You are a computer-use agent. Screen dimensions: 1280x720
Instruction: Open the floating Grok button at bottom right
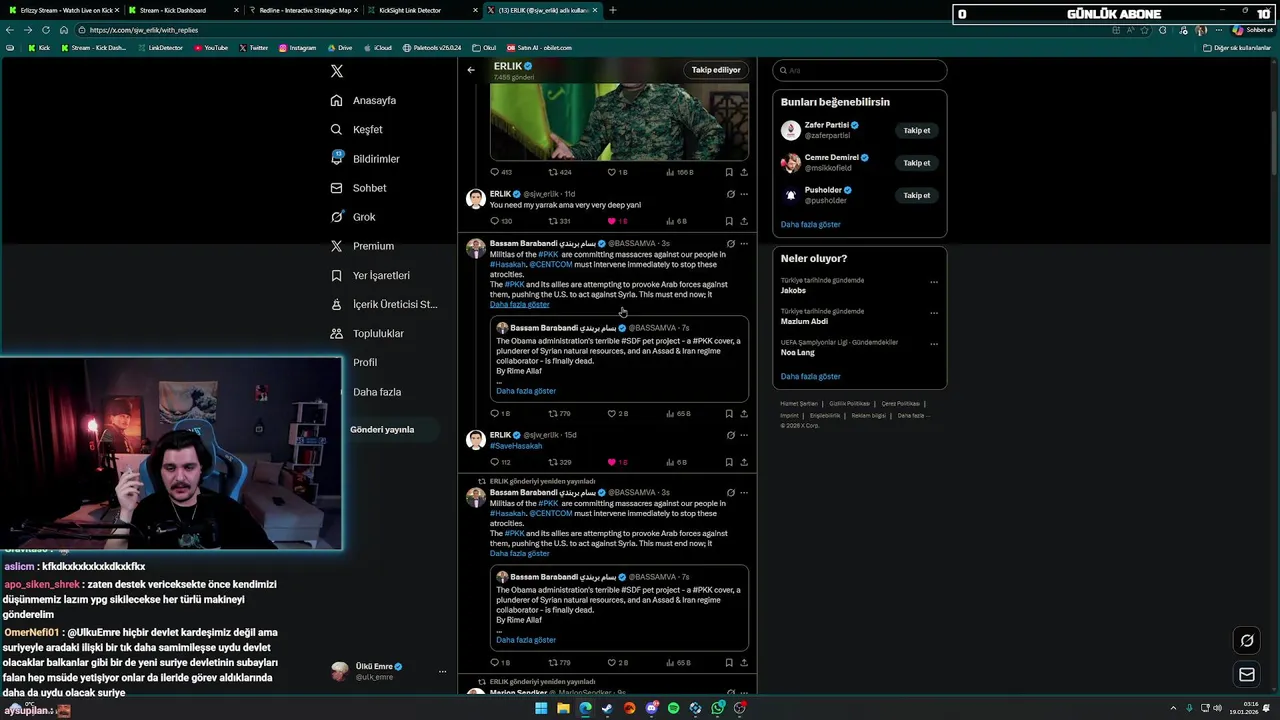tap(1247, 641)
